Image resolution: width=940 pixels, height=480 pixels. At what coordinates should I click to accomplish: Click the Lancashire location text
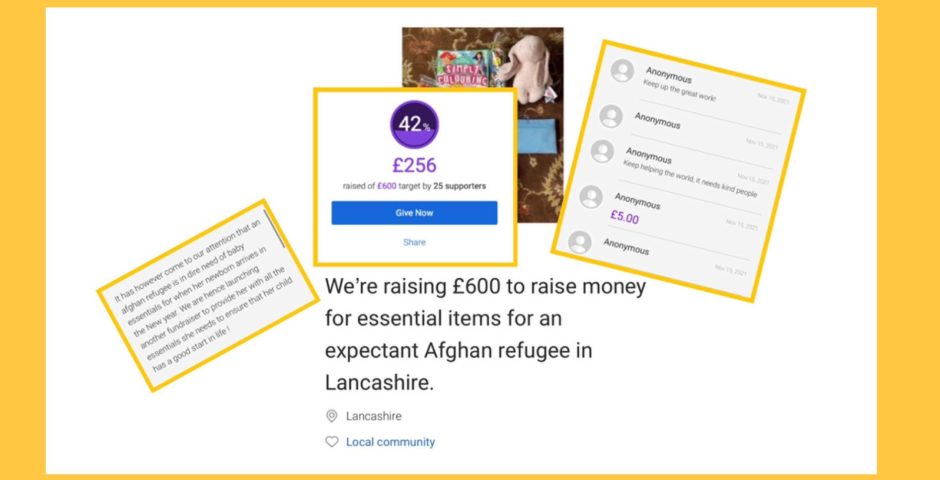click(373, 416)
